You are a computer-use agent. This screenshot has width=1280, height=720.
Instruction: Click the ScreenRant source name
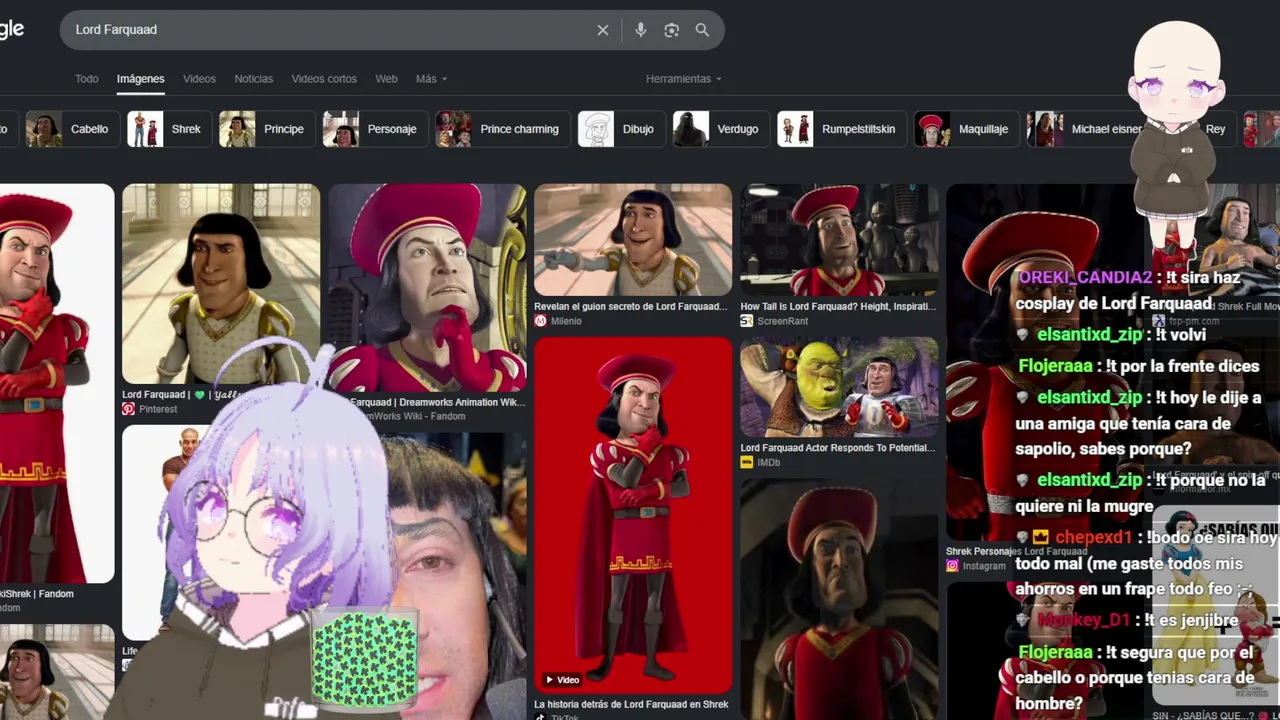(x=783, y=321)
